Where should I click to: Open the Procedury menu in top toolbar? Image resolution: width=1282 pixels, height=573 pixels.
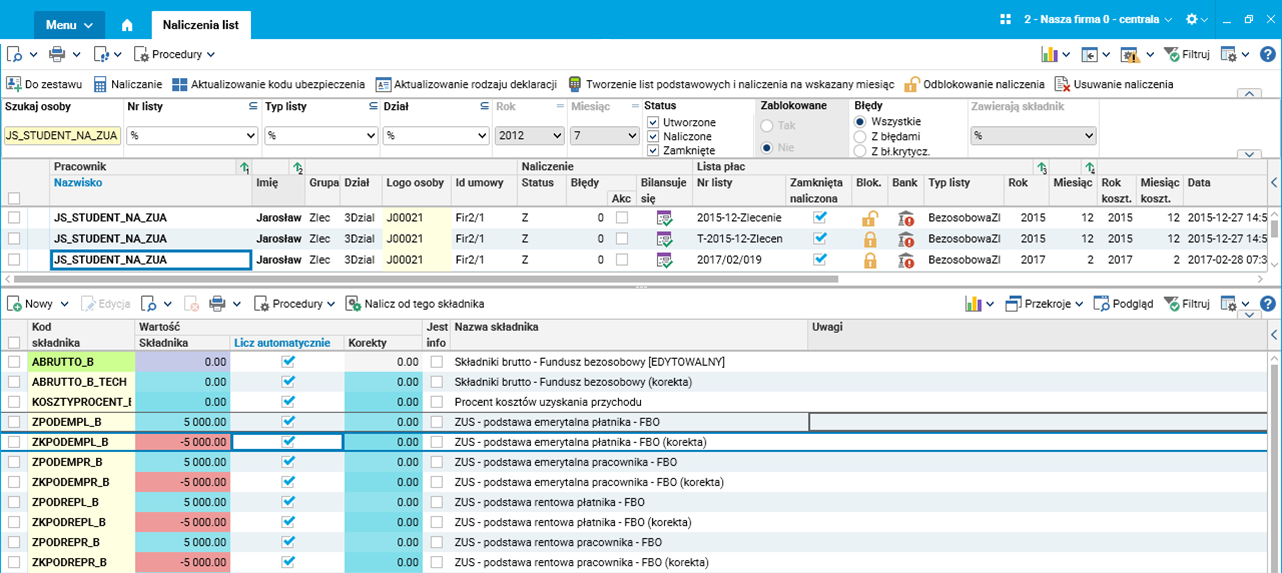click(176, 54)
